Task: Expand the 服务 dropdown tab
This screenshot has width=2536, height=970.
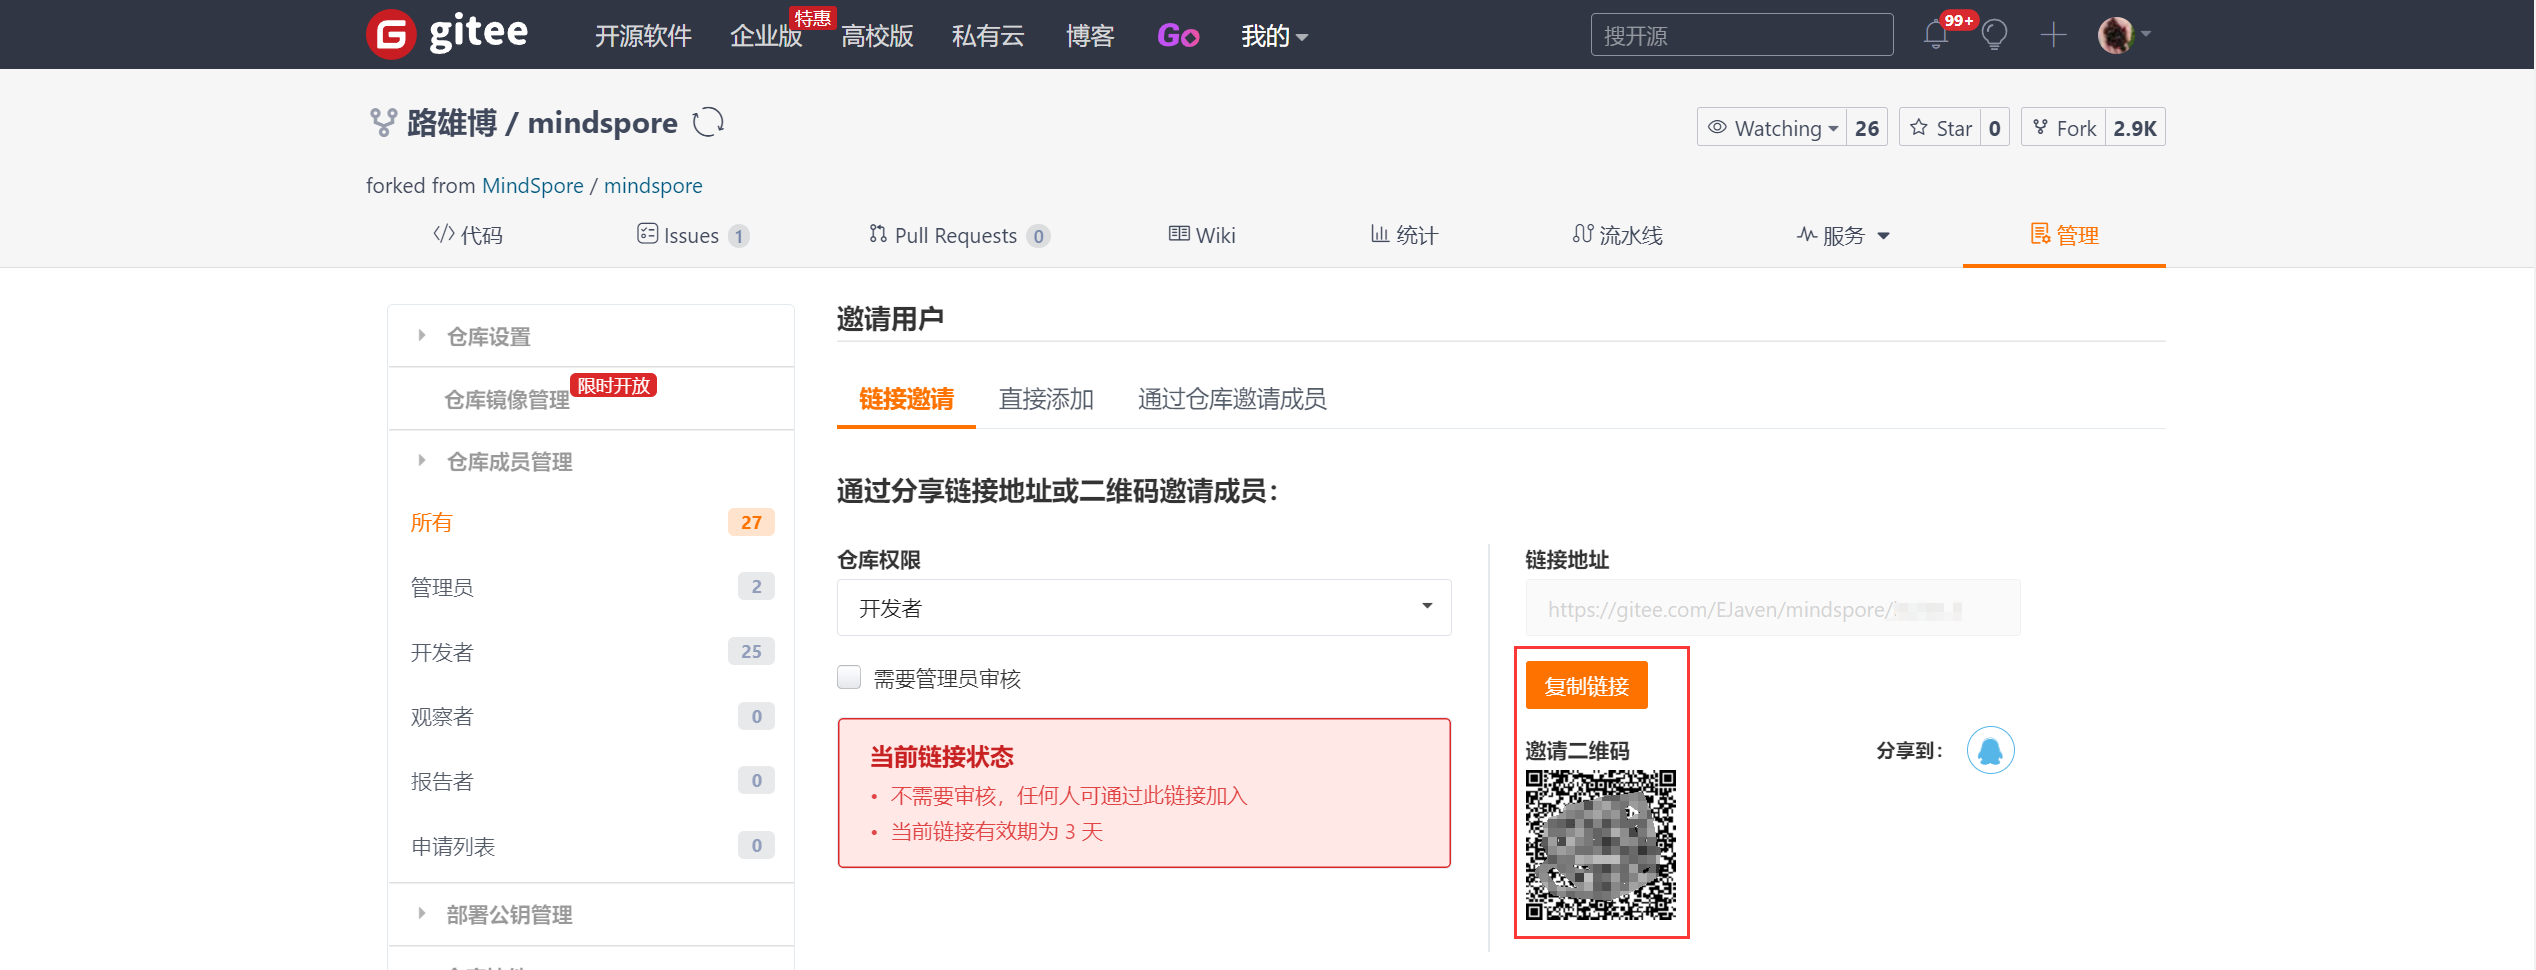Action: [1843, 235]
